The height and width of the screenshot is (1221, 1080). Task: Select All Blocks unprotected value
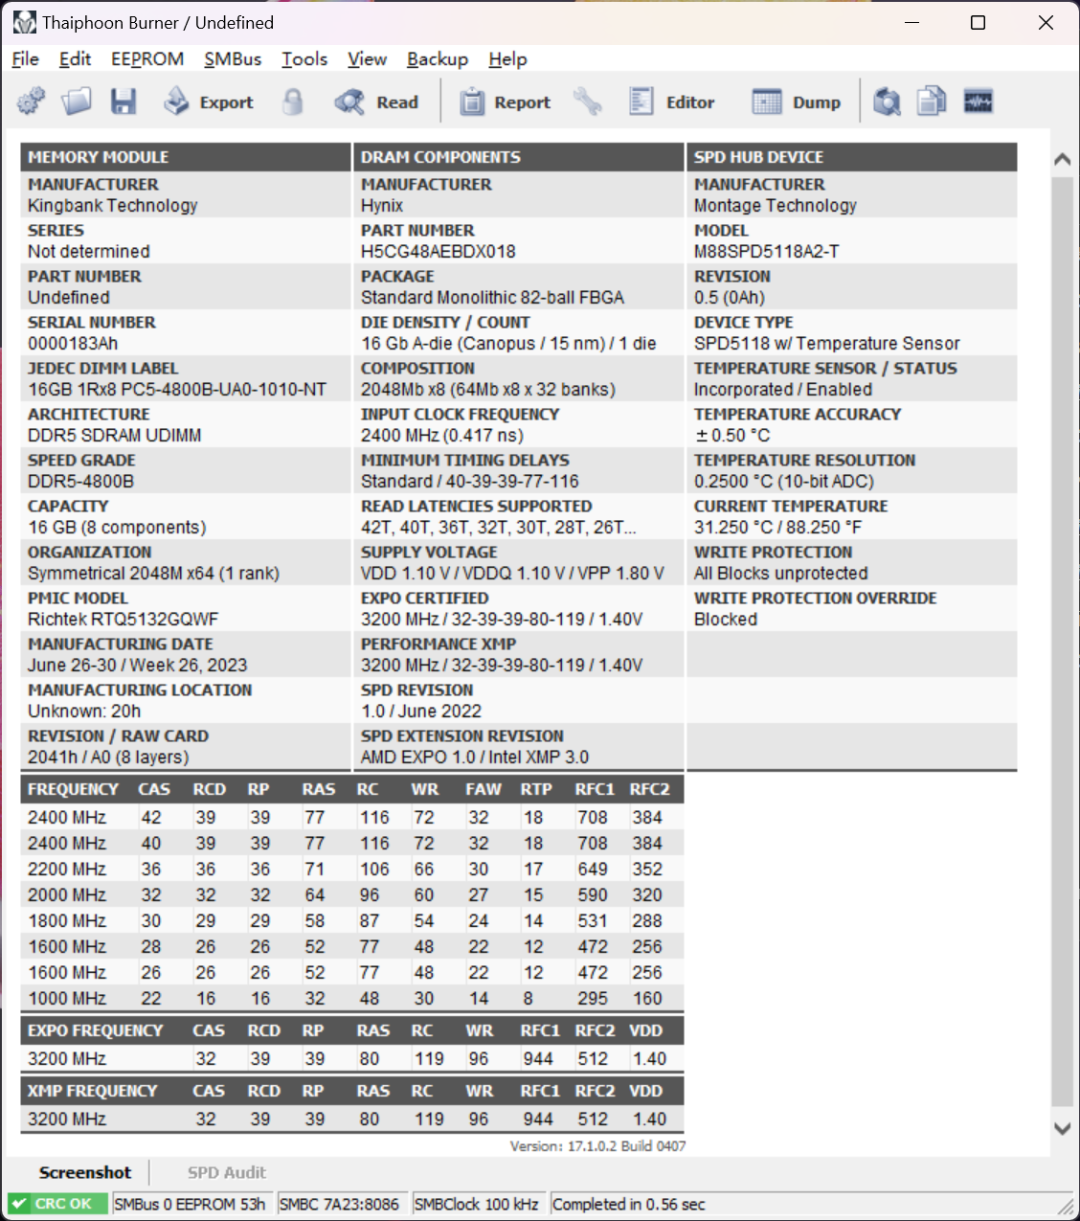781,574
